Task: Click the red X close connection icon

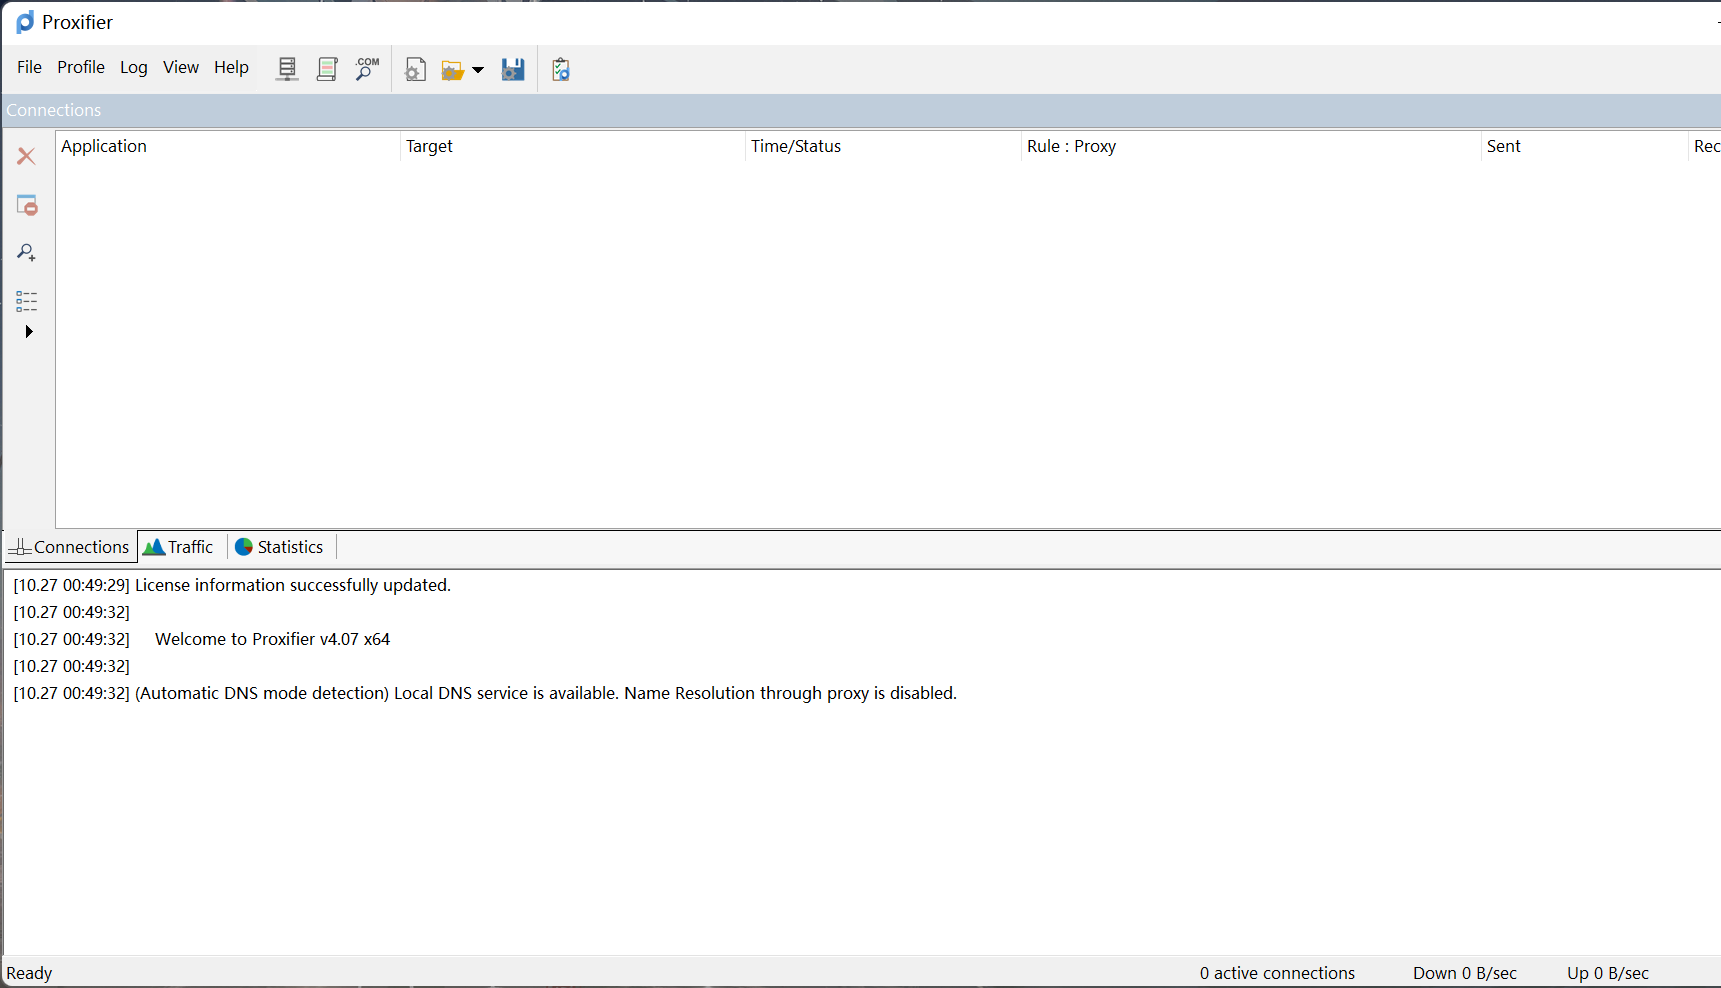Action: (26, 156)
